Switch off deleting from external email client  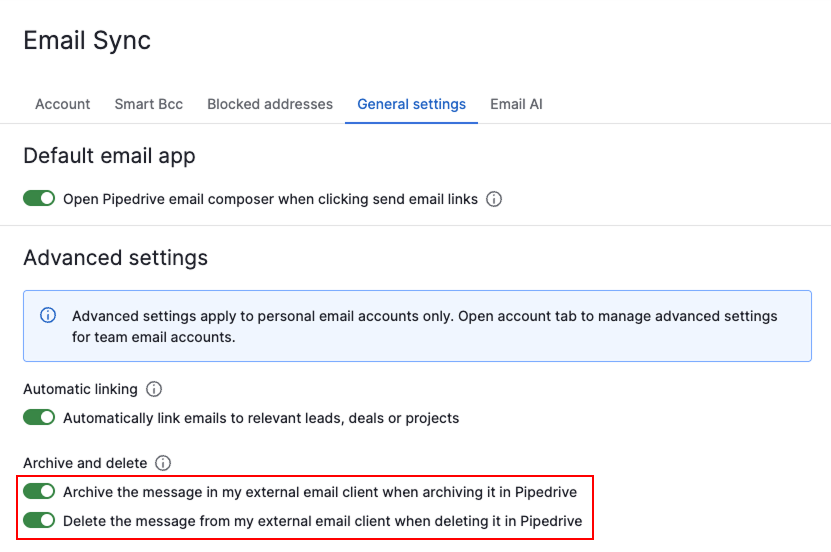[x=39, y=520]
